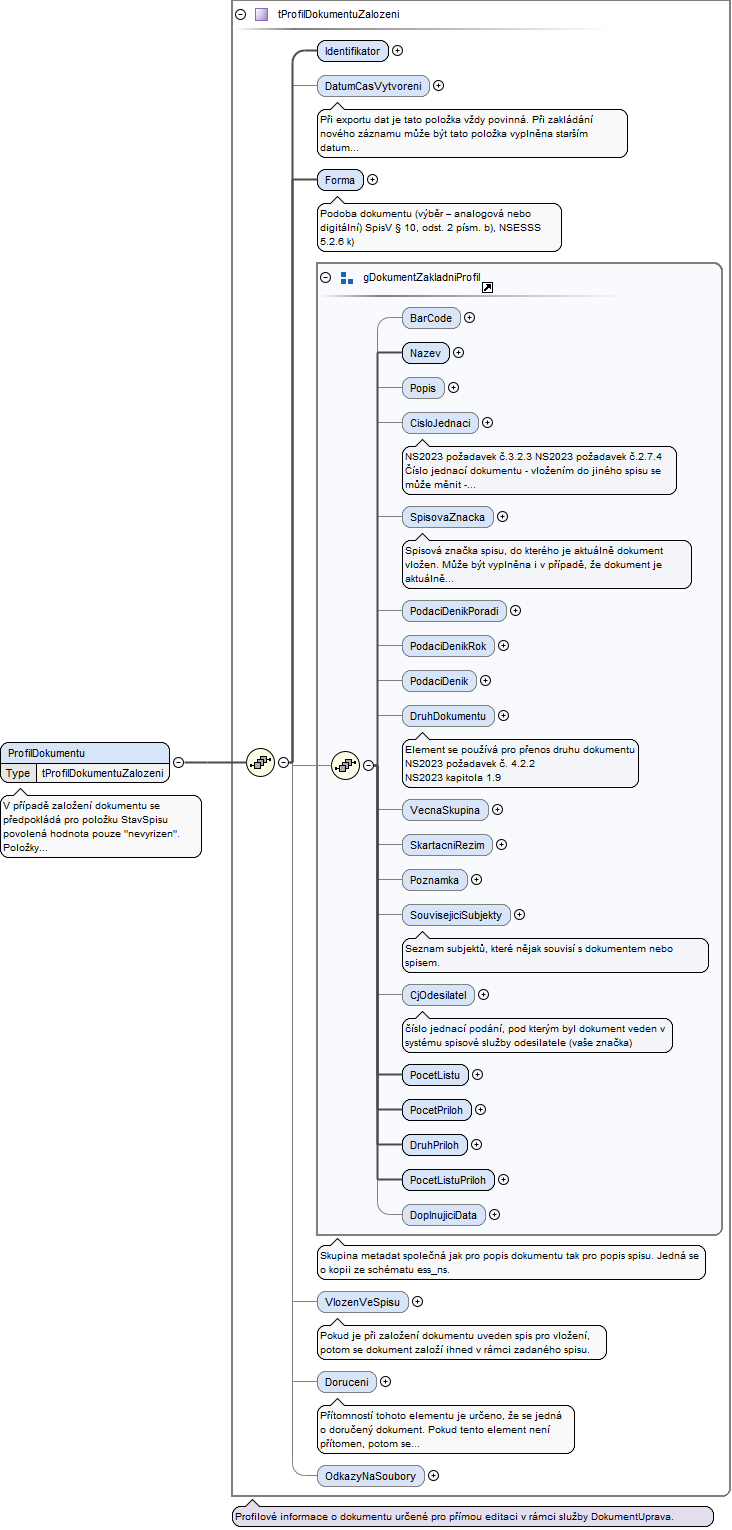Expand the VecnaSkupina plus icon
This screenshot has width=732, height=1530.
497,810
